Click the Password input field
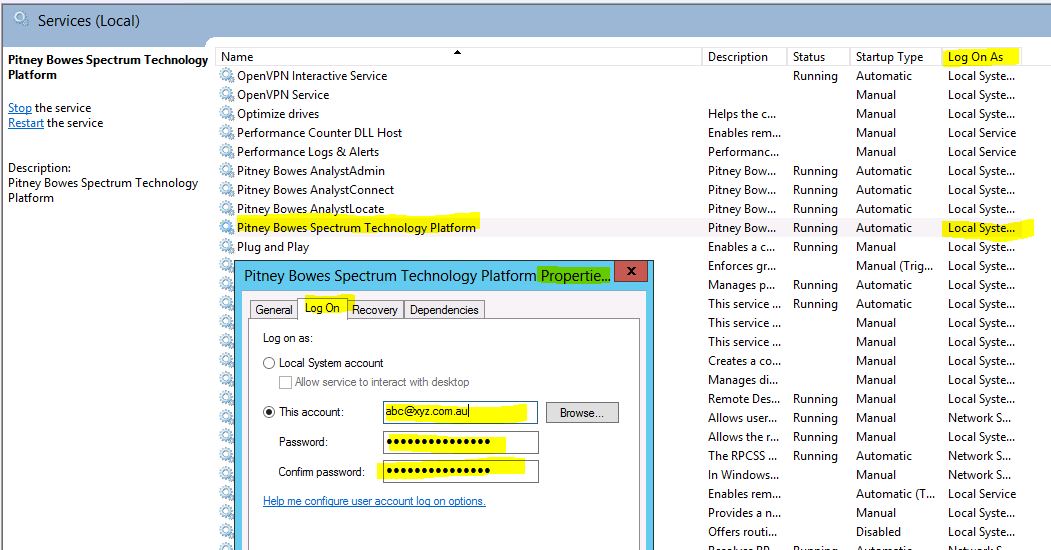This screenshot has width=1051, height=550. pos(460,442)
